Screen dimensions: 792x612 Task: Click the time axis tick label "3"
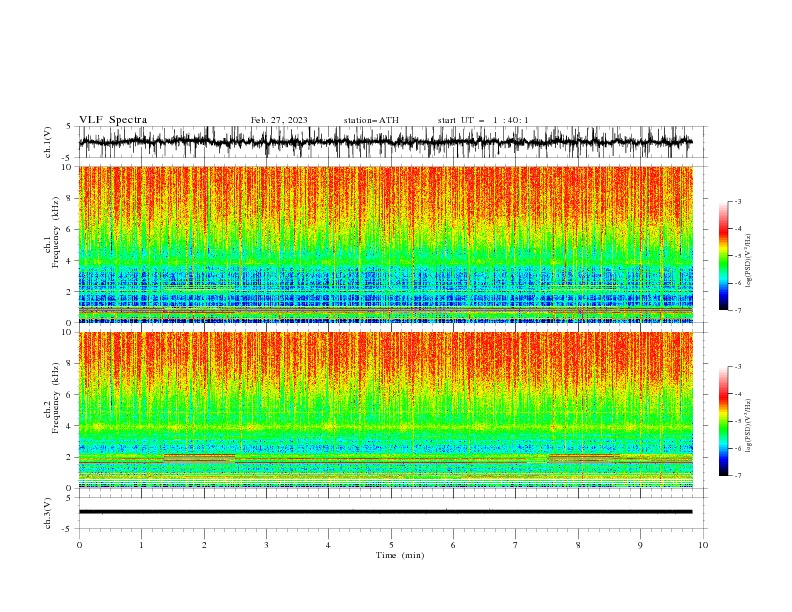266,545
